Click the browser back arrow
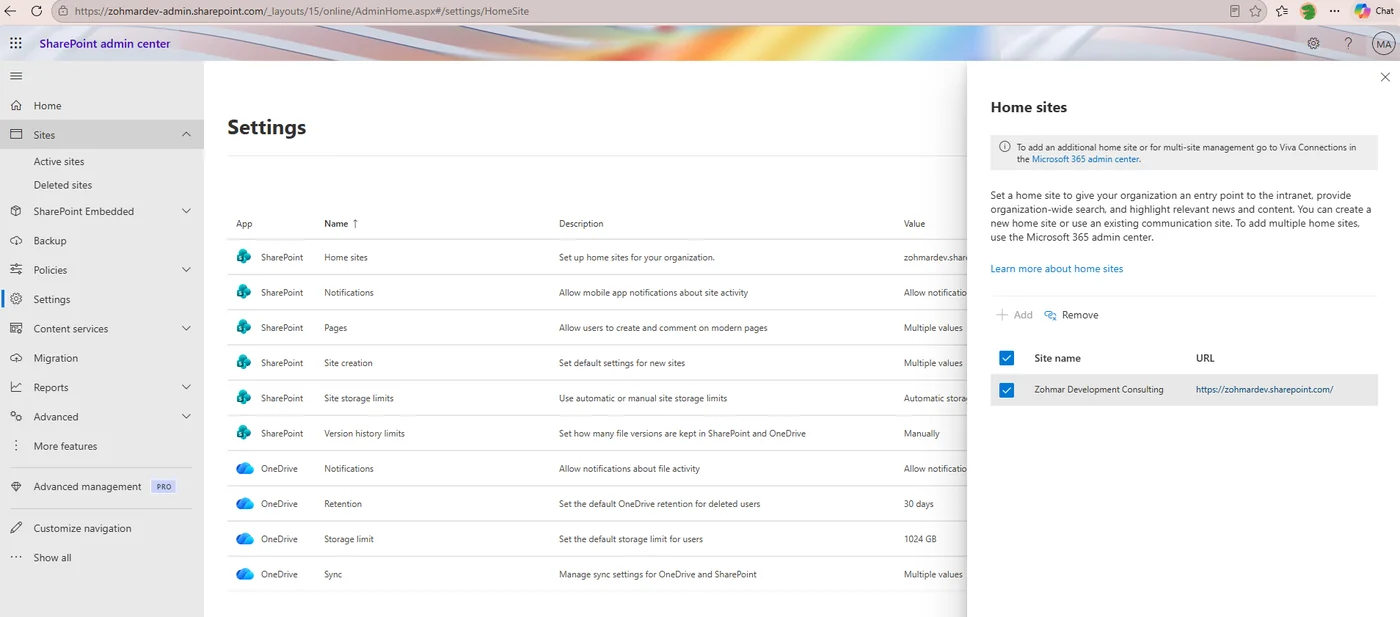Screen dimensions: 1400x617 10,11
